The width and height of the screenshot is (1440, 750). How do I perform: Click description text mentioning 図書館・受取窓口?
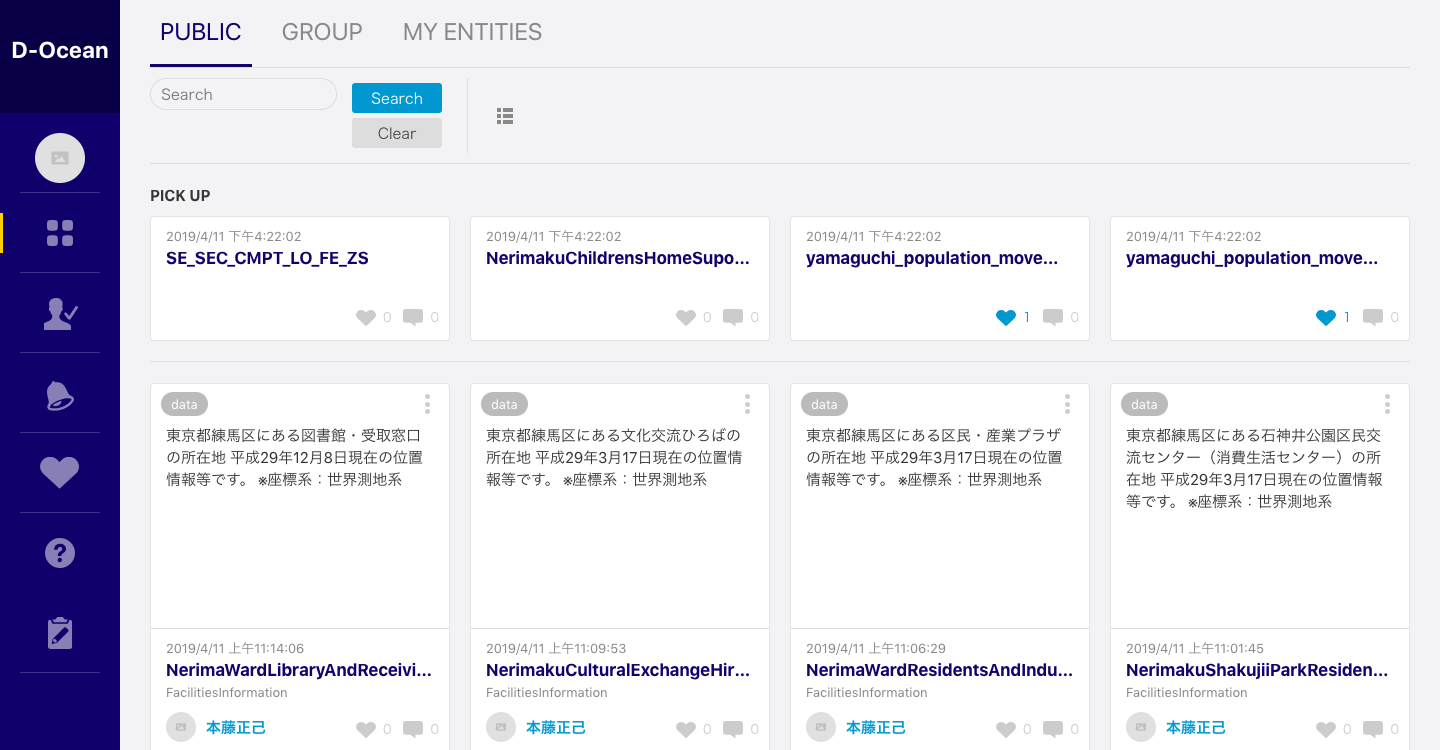294,458
